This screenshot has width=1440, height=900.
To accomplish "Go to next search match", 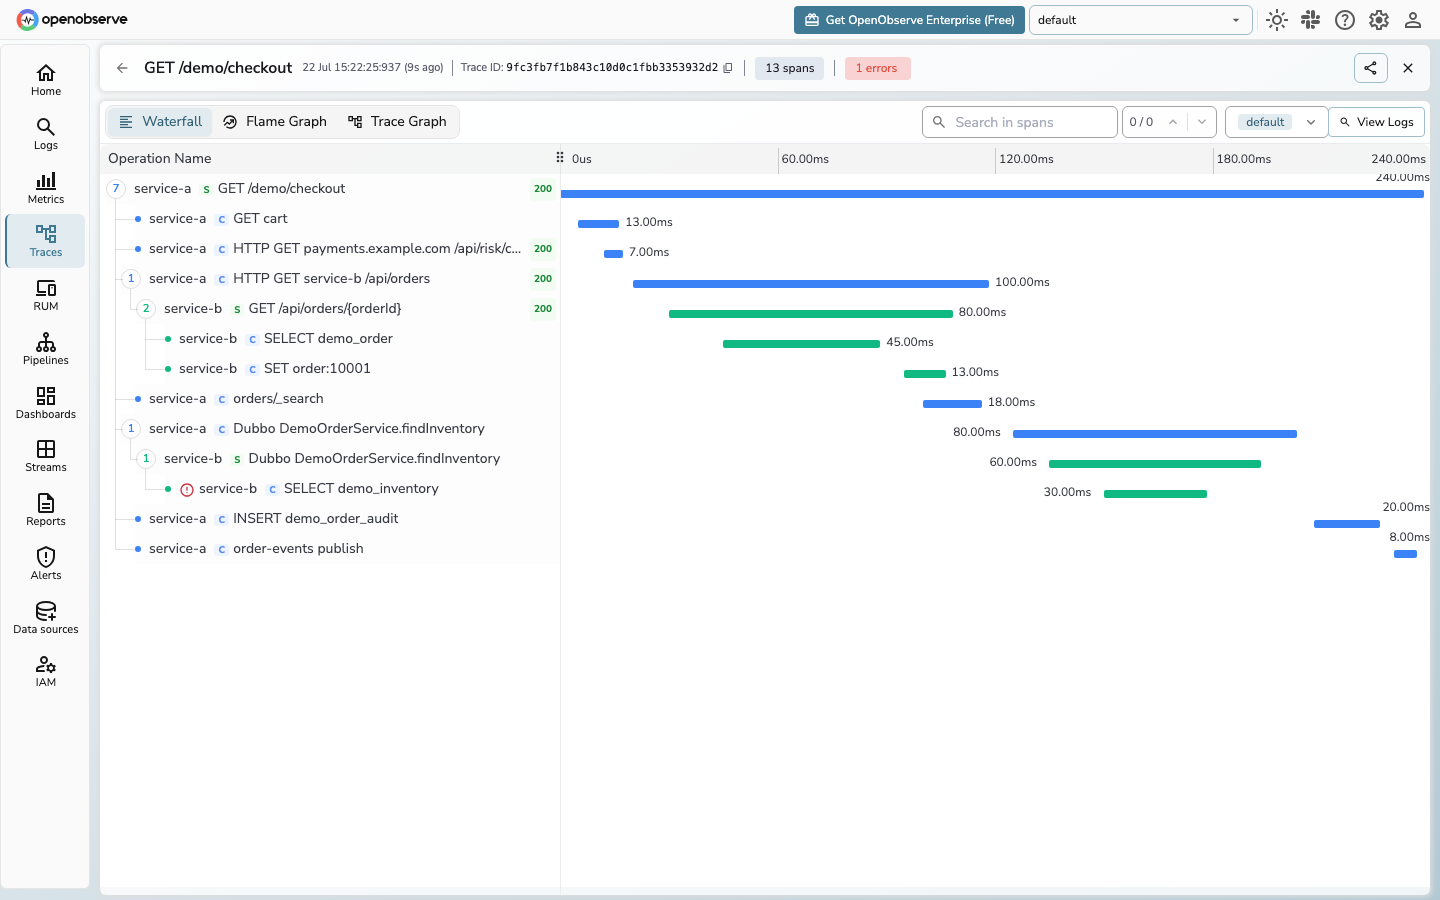I will [1202, 122].
